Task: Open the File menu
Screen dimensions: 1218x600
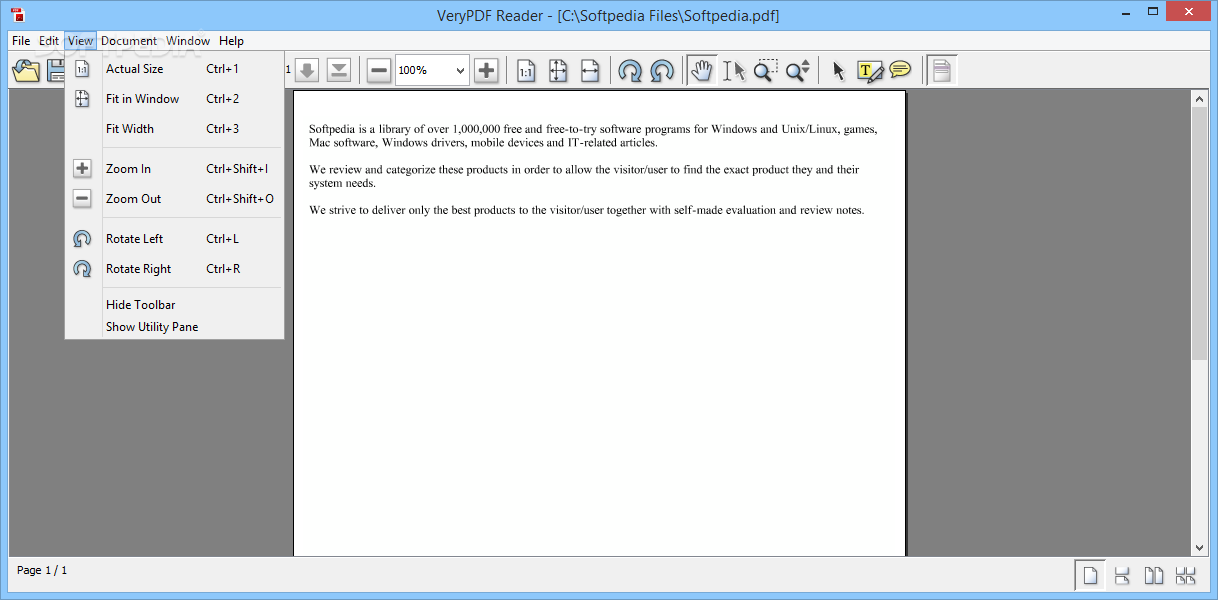Action: [21, 41]
